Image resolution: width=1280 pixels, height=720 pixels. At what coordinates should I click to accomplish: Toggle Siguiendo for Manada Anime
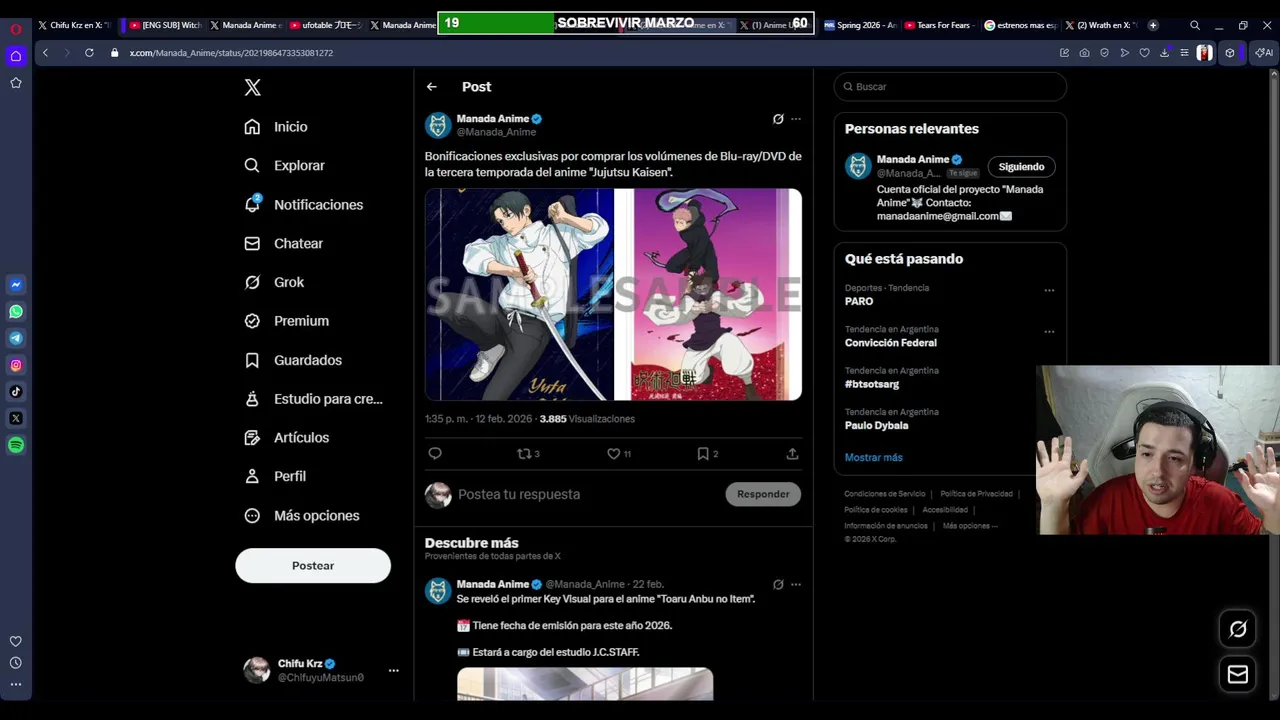coord(1021,167)
